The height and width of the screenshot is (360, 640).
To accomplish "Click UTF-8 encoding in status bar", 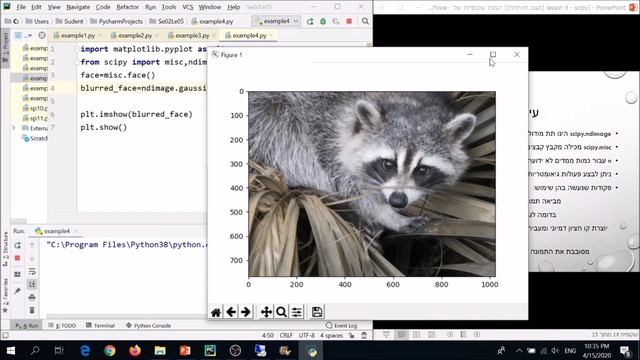I will (307, 336).
